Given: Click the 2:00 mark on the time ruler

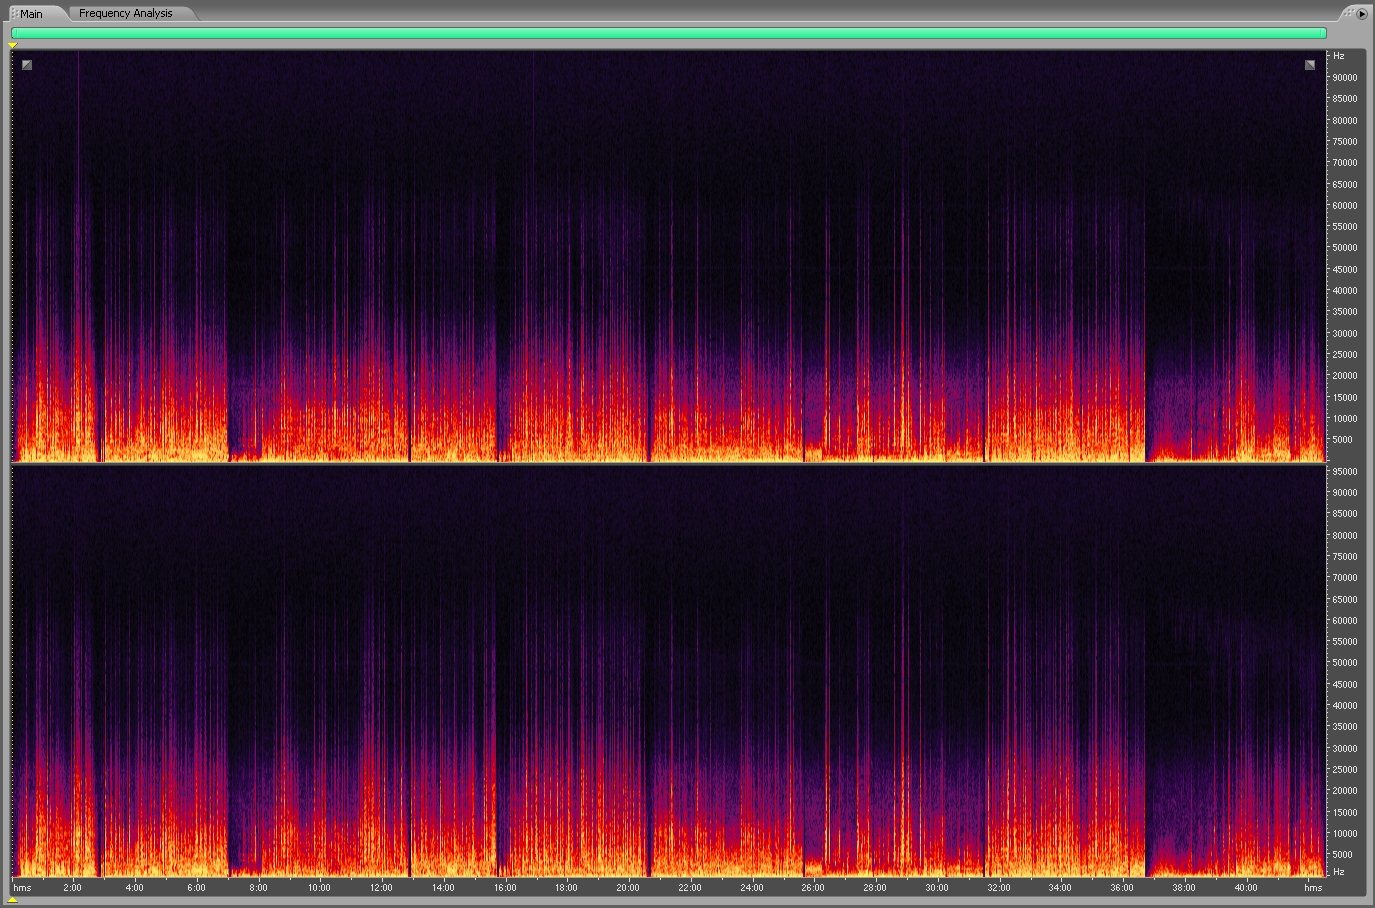Looking at the screenshot, I should [73, 887].
